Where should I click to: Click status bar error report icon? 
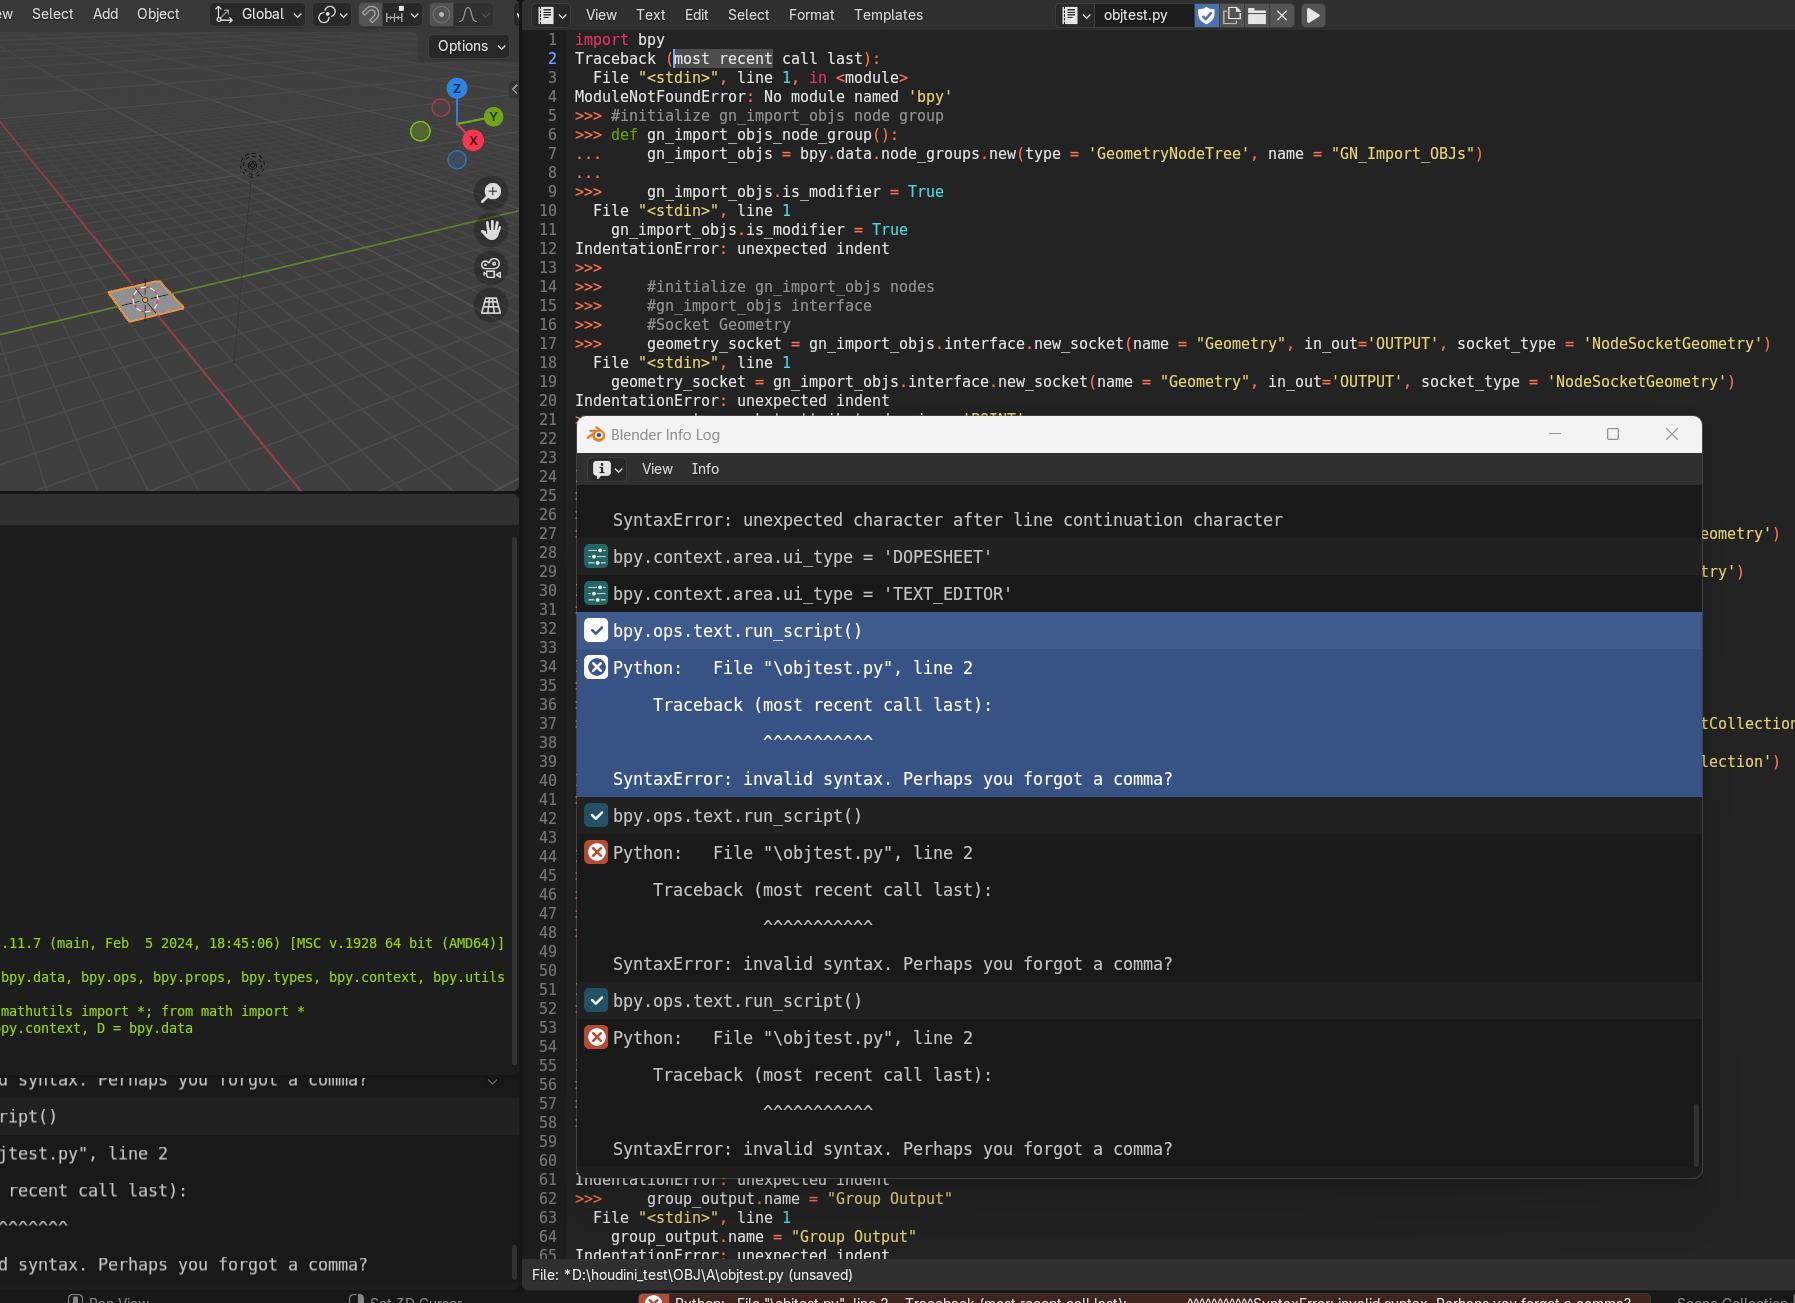tap(653, 1298)
